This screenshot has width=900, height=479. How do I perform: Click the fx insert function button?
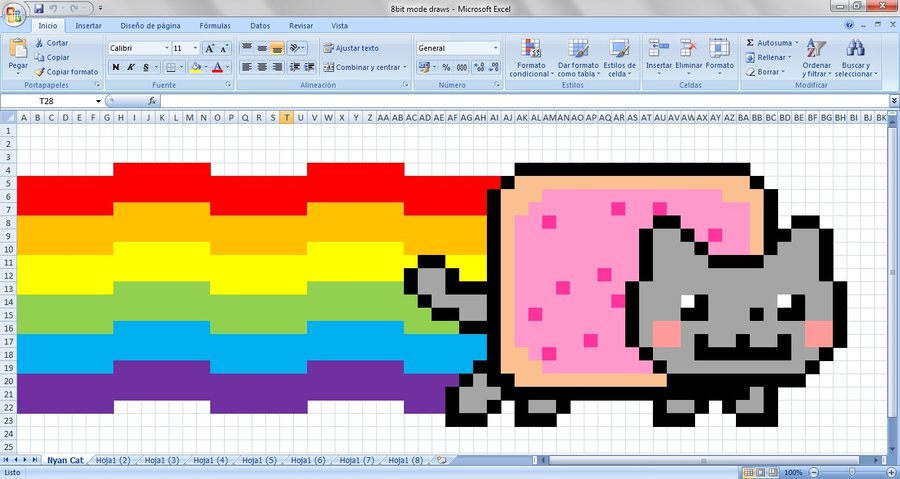point(152,101)
